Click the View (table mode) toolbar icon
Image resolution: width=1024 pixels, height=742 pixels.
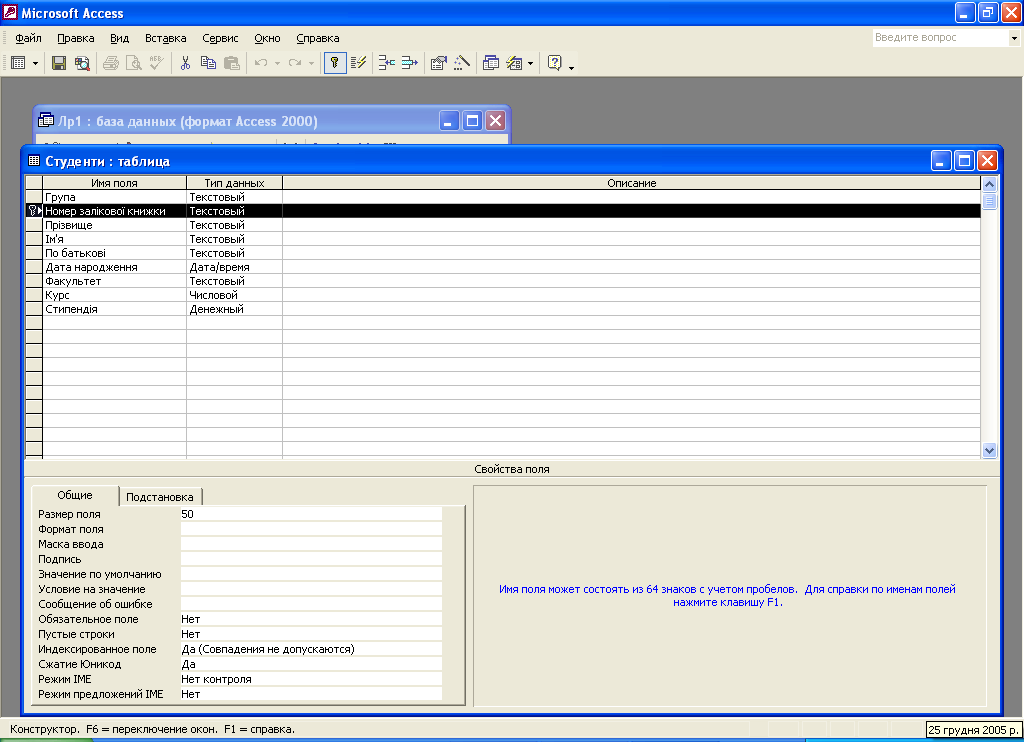tap(18, 63)
